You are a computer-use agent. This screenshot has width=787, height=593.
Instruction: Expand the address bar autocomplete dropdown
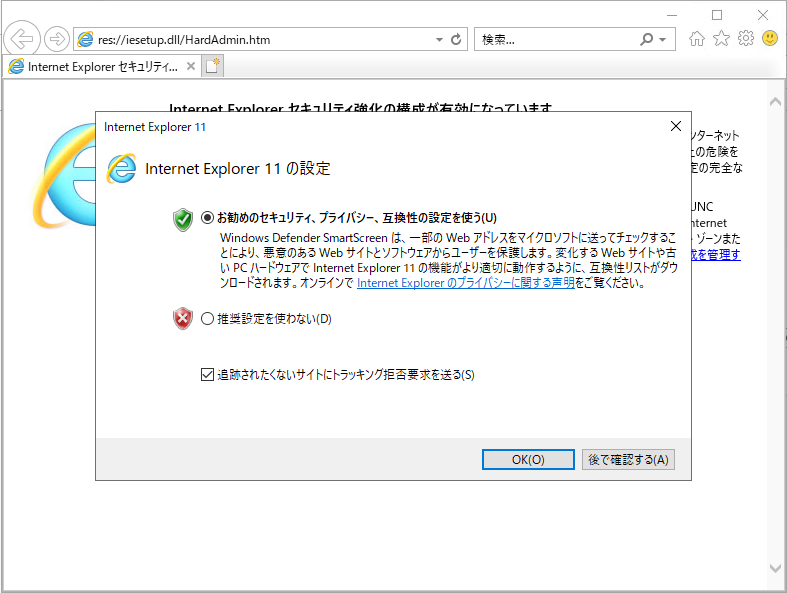pyautogui.click(x=439, y=39)
